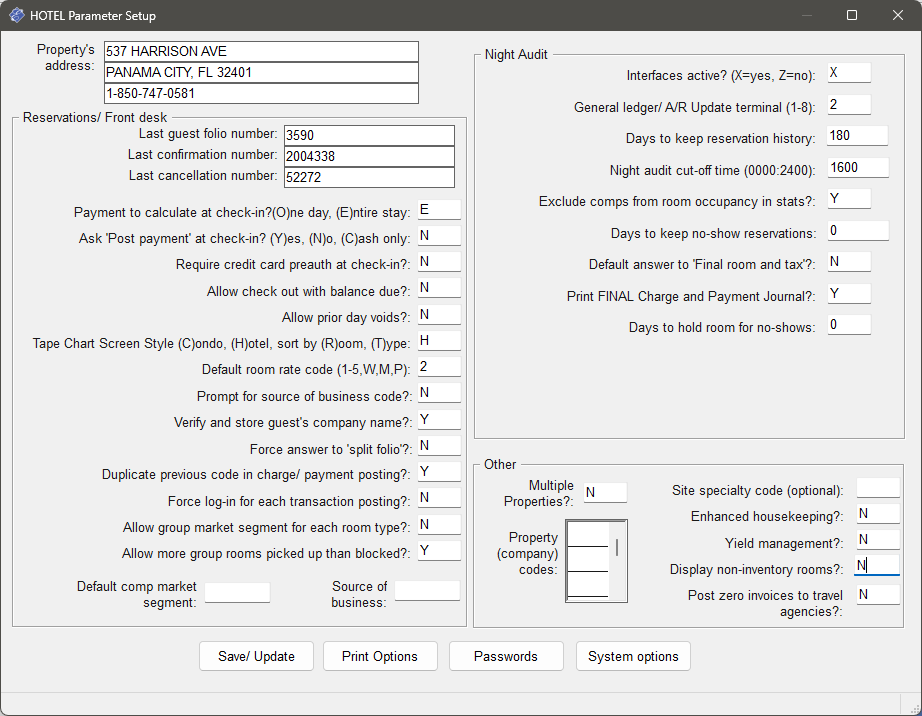Click the Last confirmation number field
922x716 pixels.
pos(369,156)
